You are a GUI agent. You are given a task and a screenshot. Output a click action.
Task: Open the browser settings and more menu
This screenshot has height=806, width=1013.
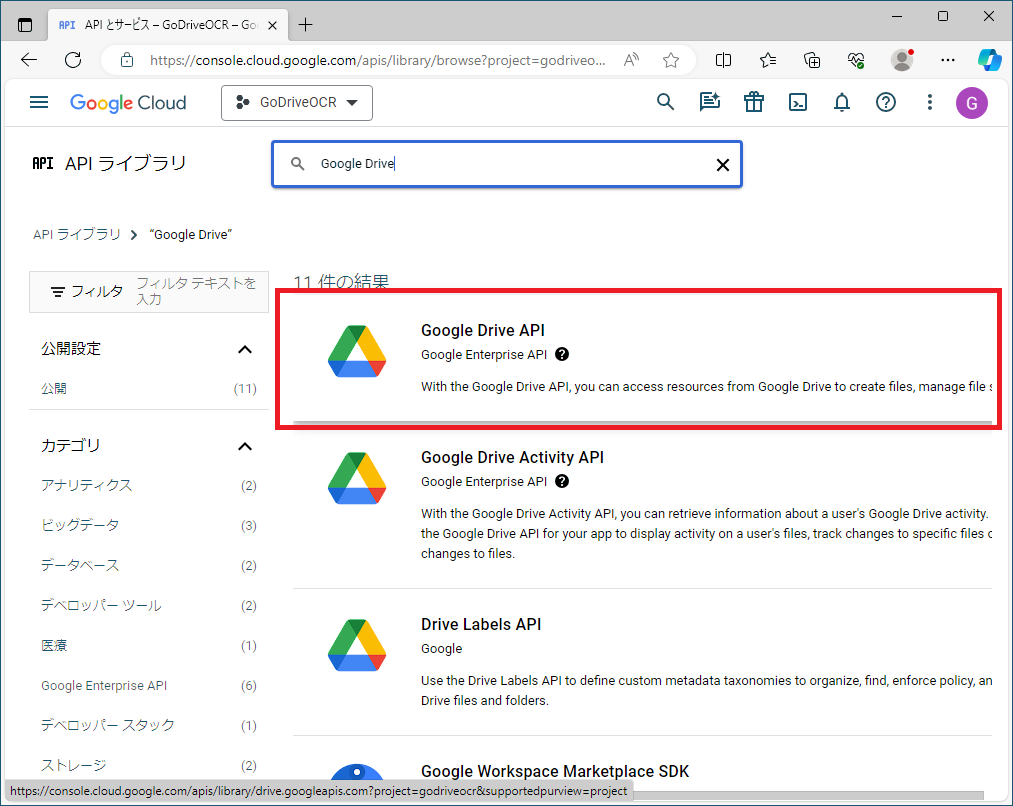point(948,60)
